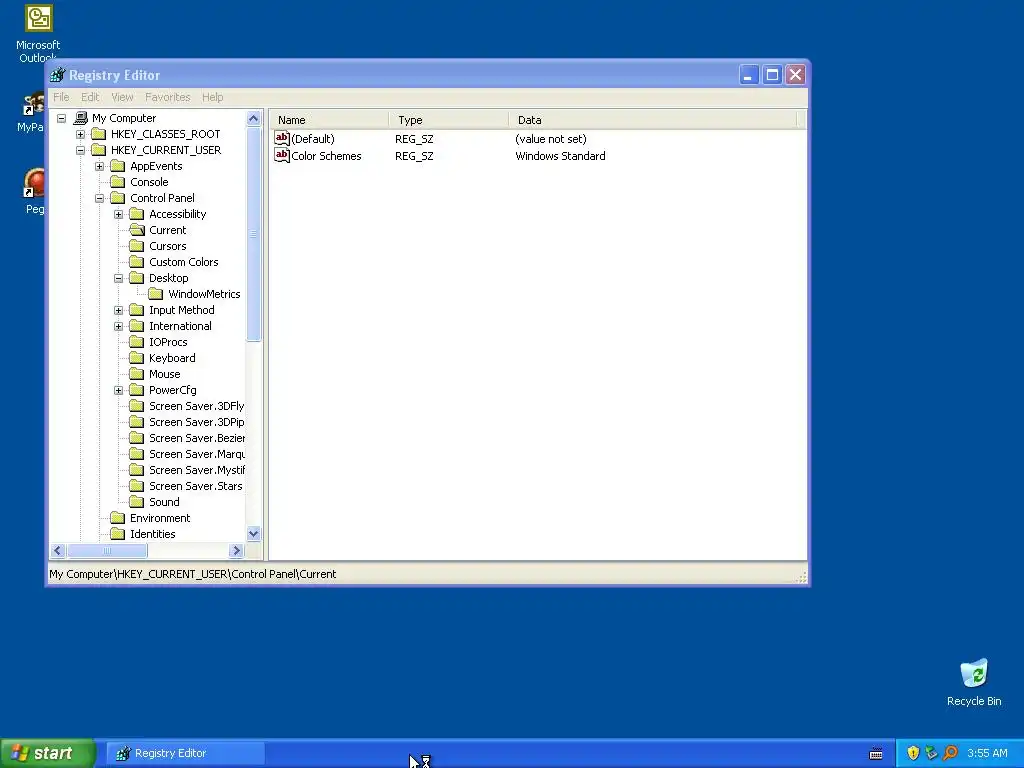Click tree pane scroll left arrow
Viewport: 1024px width, 768px height.
(x=57, y=551)
